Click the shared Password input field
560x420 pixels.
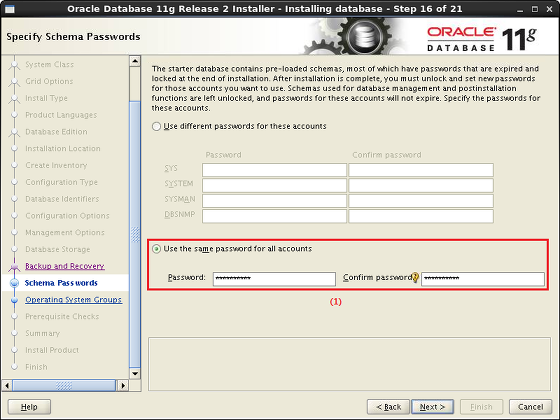[x=274, y=279]
